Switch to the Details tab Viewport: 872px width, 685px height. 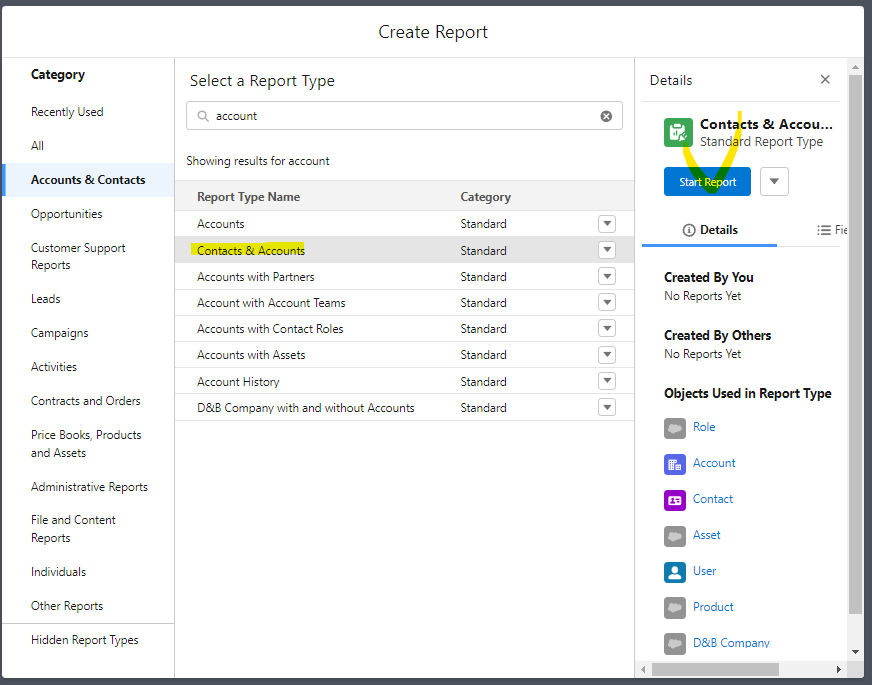[709, 230]
